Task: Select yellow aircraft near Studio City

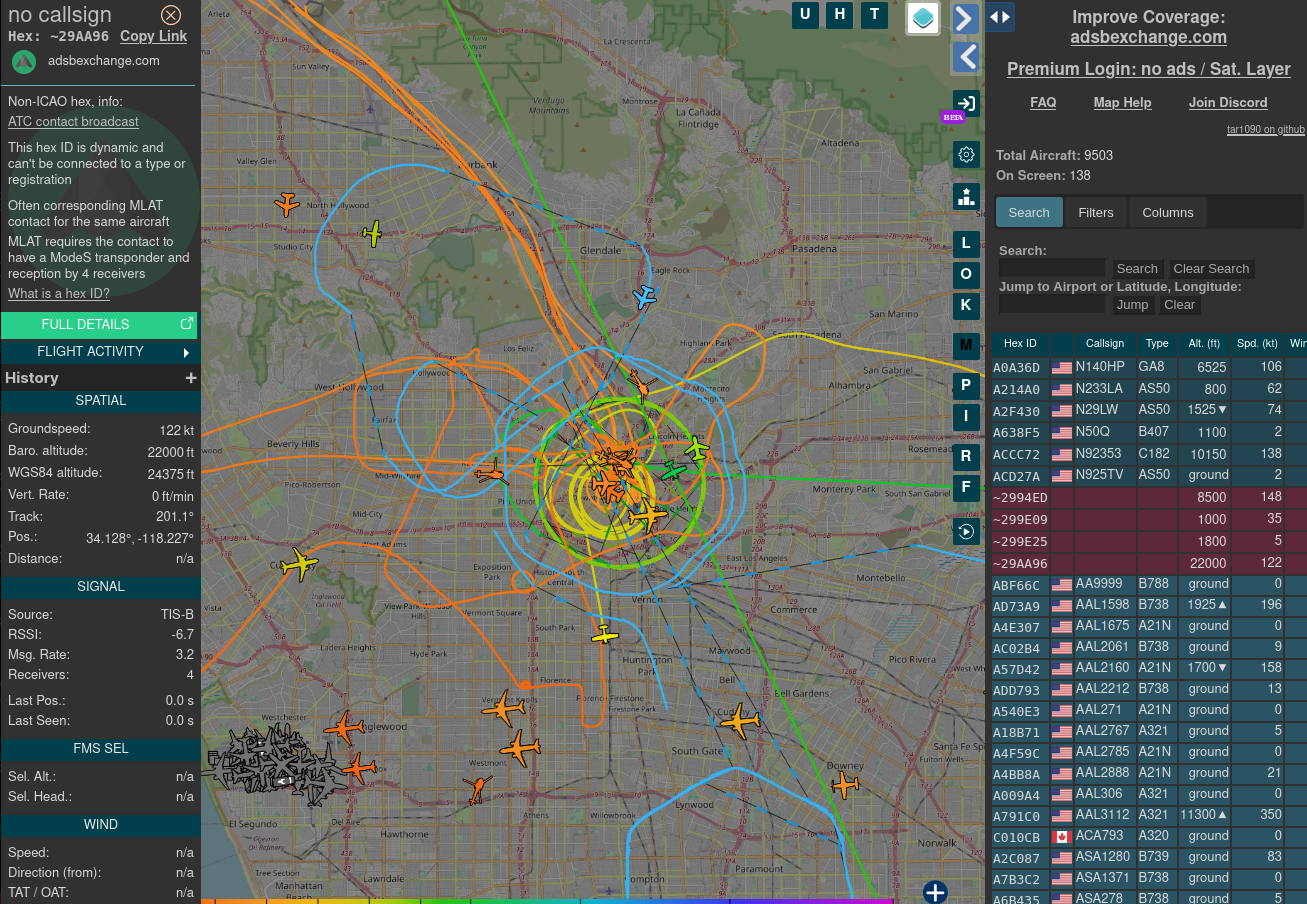Action: (x=372, y=234)
